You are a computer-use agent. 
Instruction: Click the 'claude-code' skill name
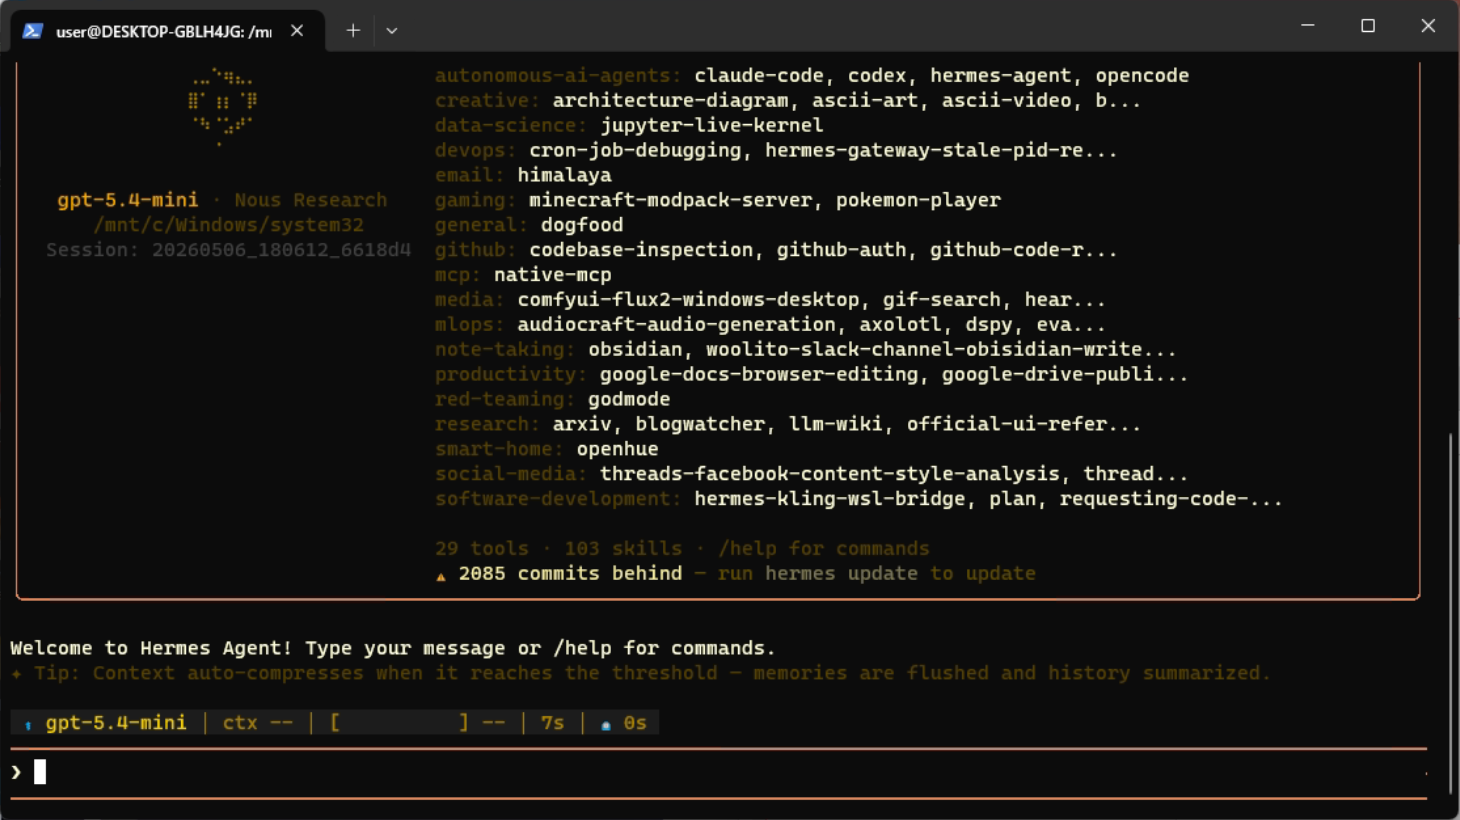pos(759,76)
